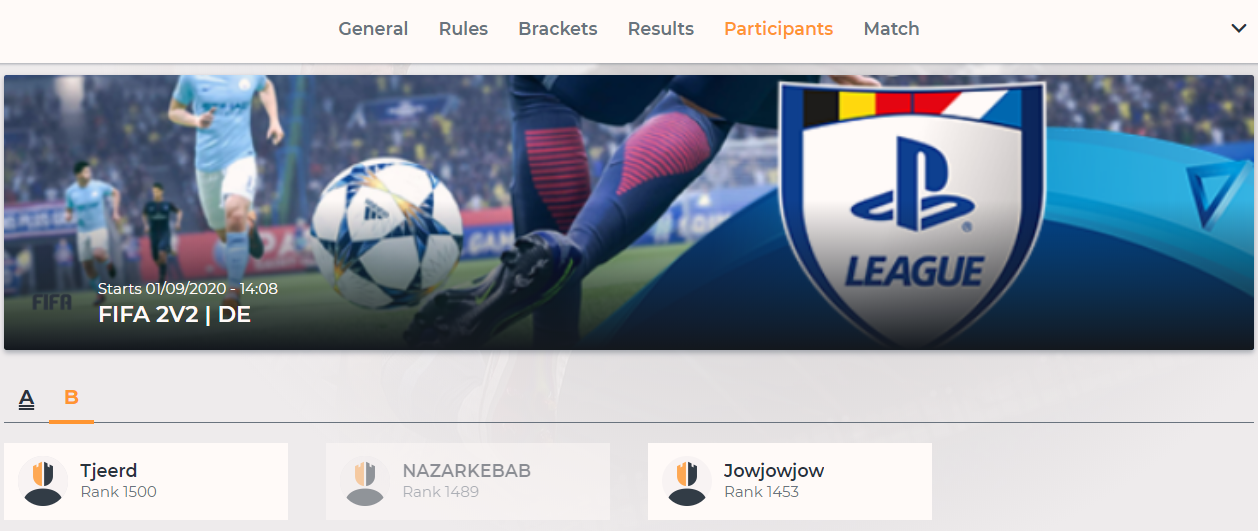
Task: Open the General tab
Action: click(373, 29)
